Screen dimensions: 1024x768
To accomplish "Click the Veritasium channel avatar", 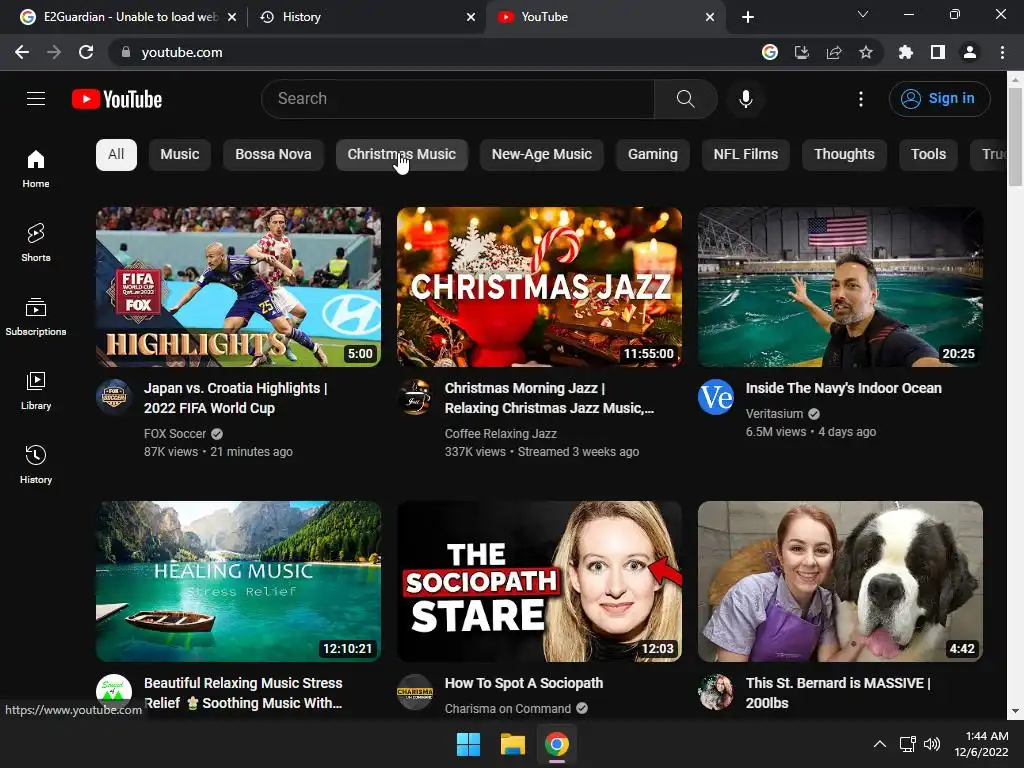I will tap(716, 396).
